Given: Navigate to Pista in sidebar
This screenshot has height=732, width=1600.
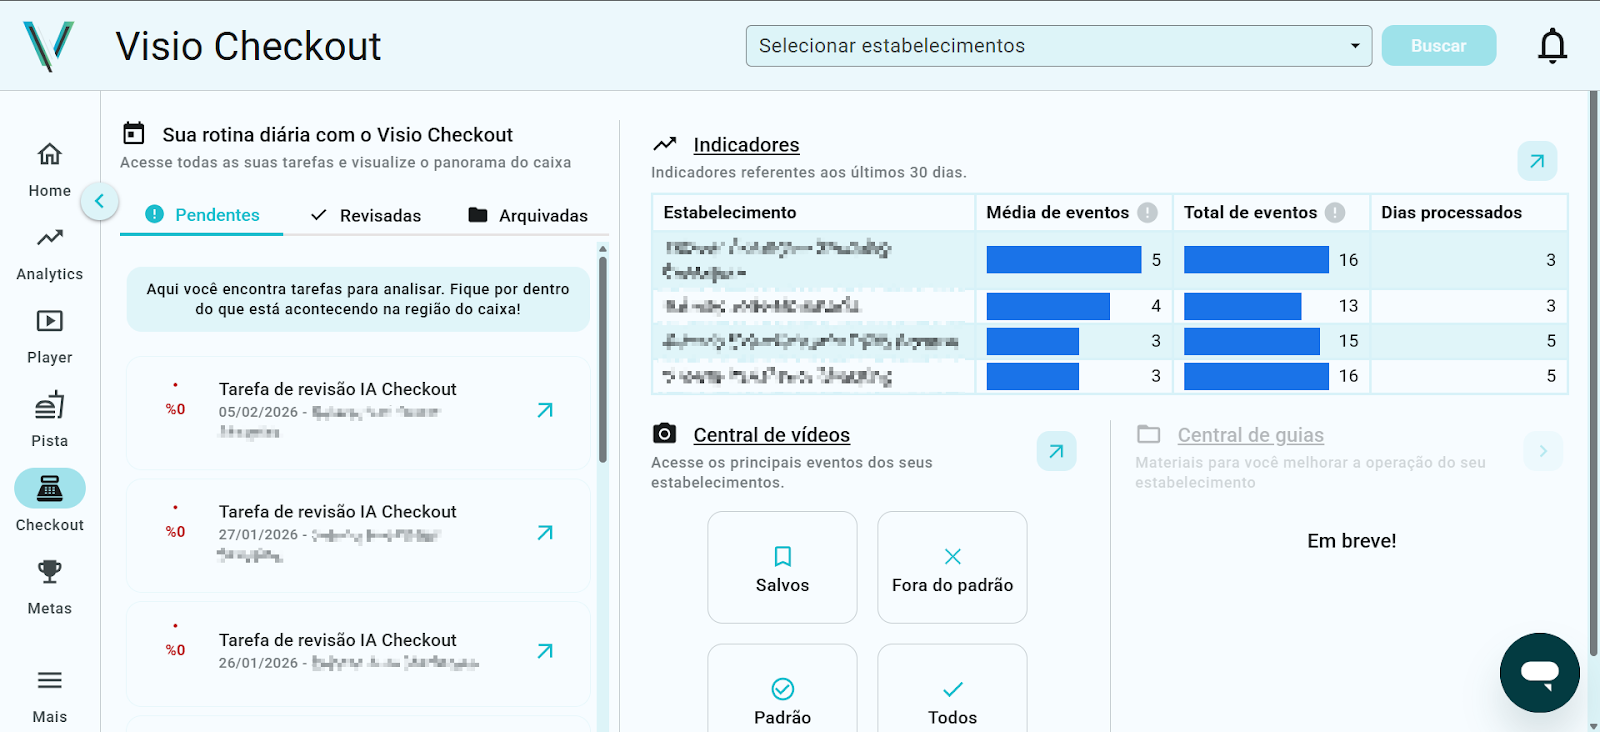Looking at the screenshot, I should click(49, 419).
